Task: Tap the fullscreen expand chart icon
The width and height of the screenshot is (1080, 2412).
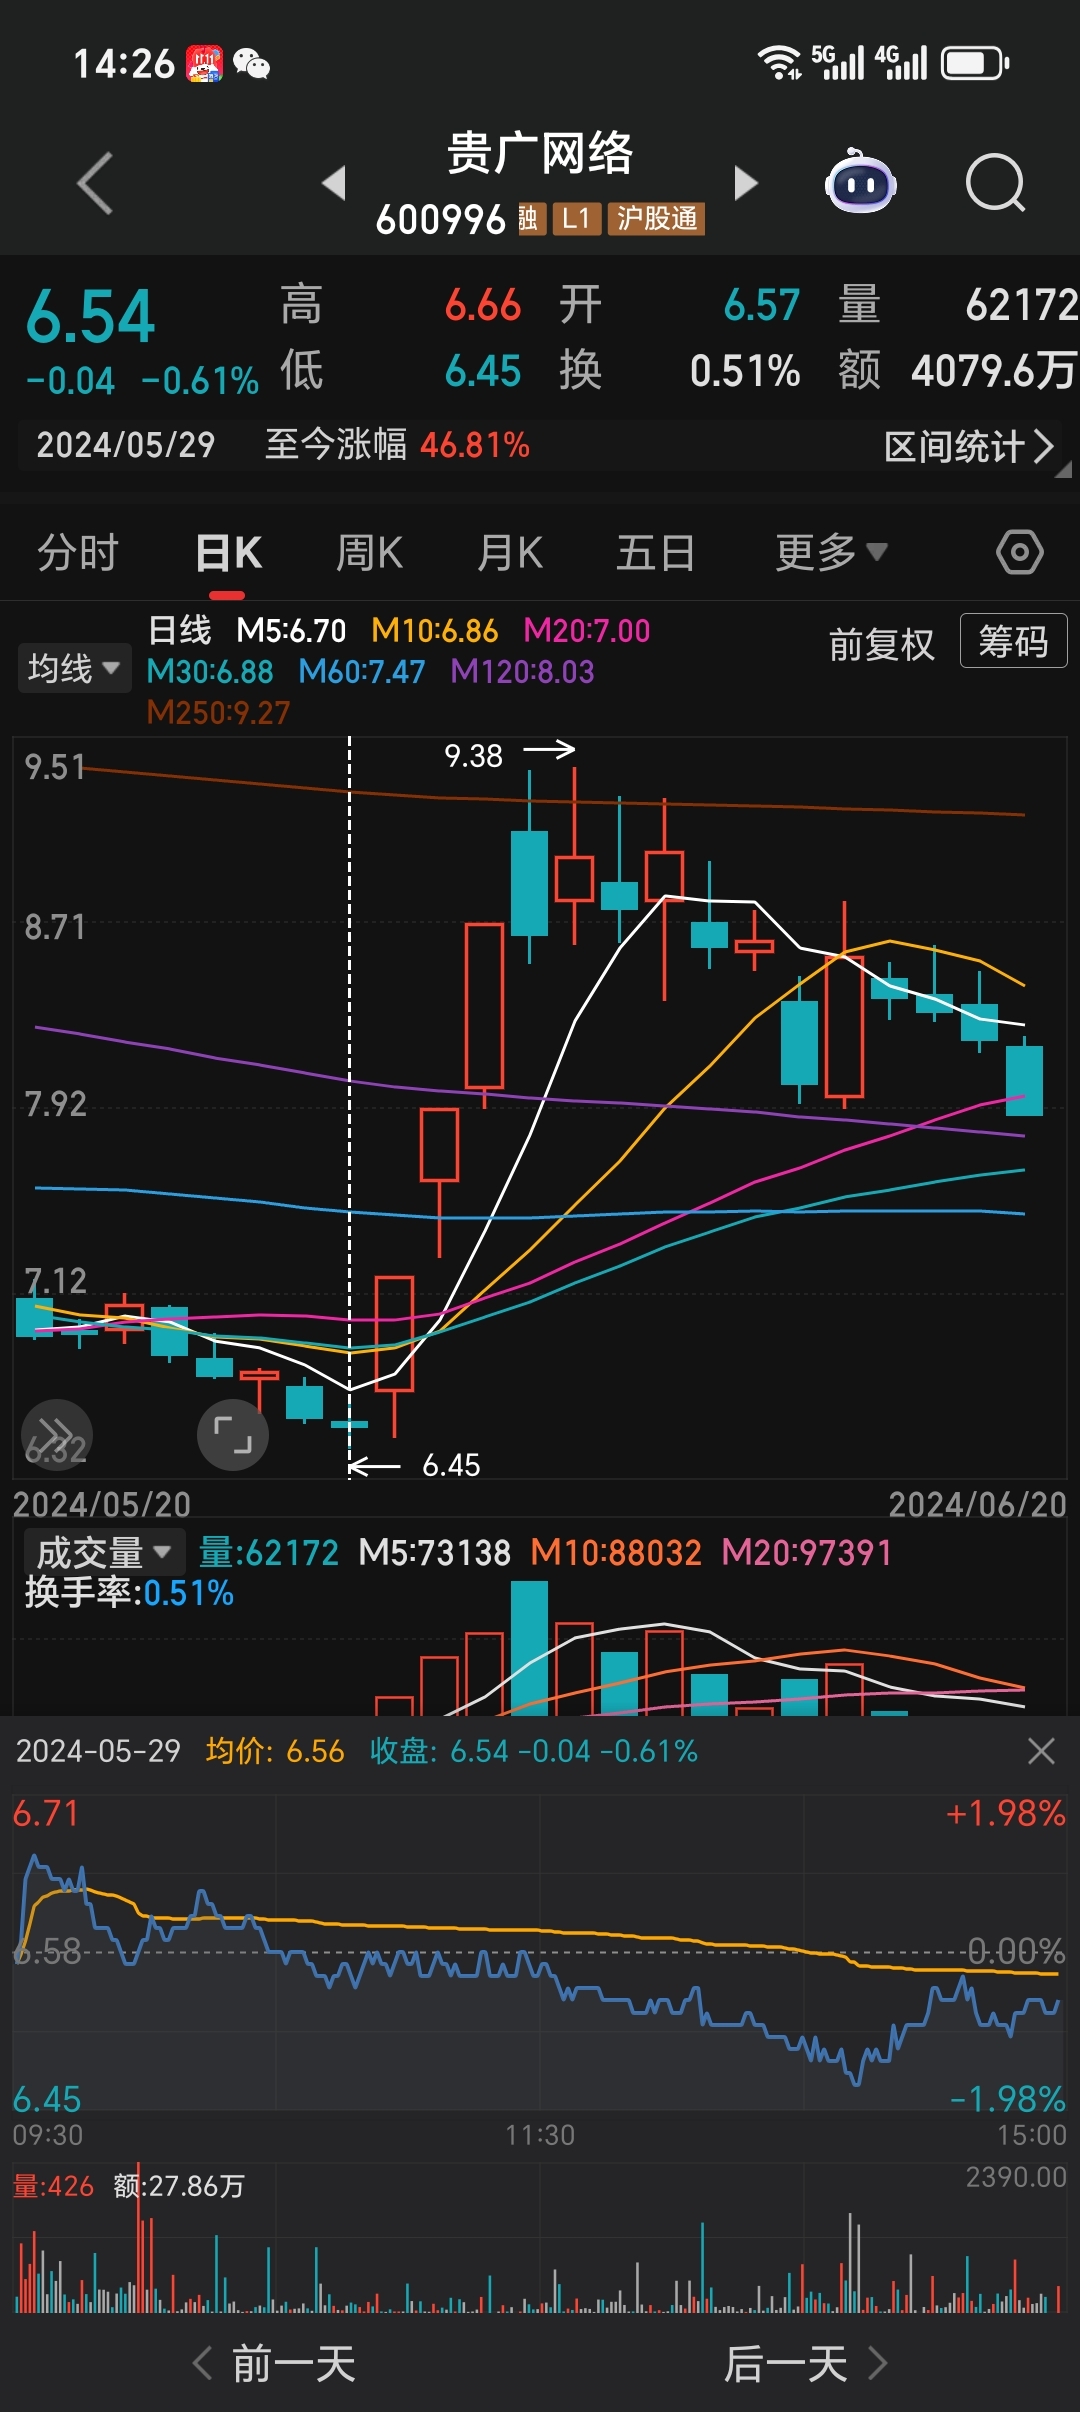Action: [233, 1434]
